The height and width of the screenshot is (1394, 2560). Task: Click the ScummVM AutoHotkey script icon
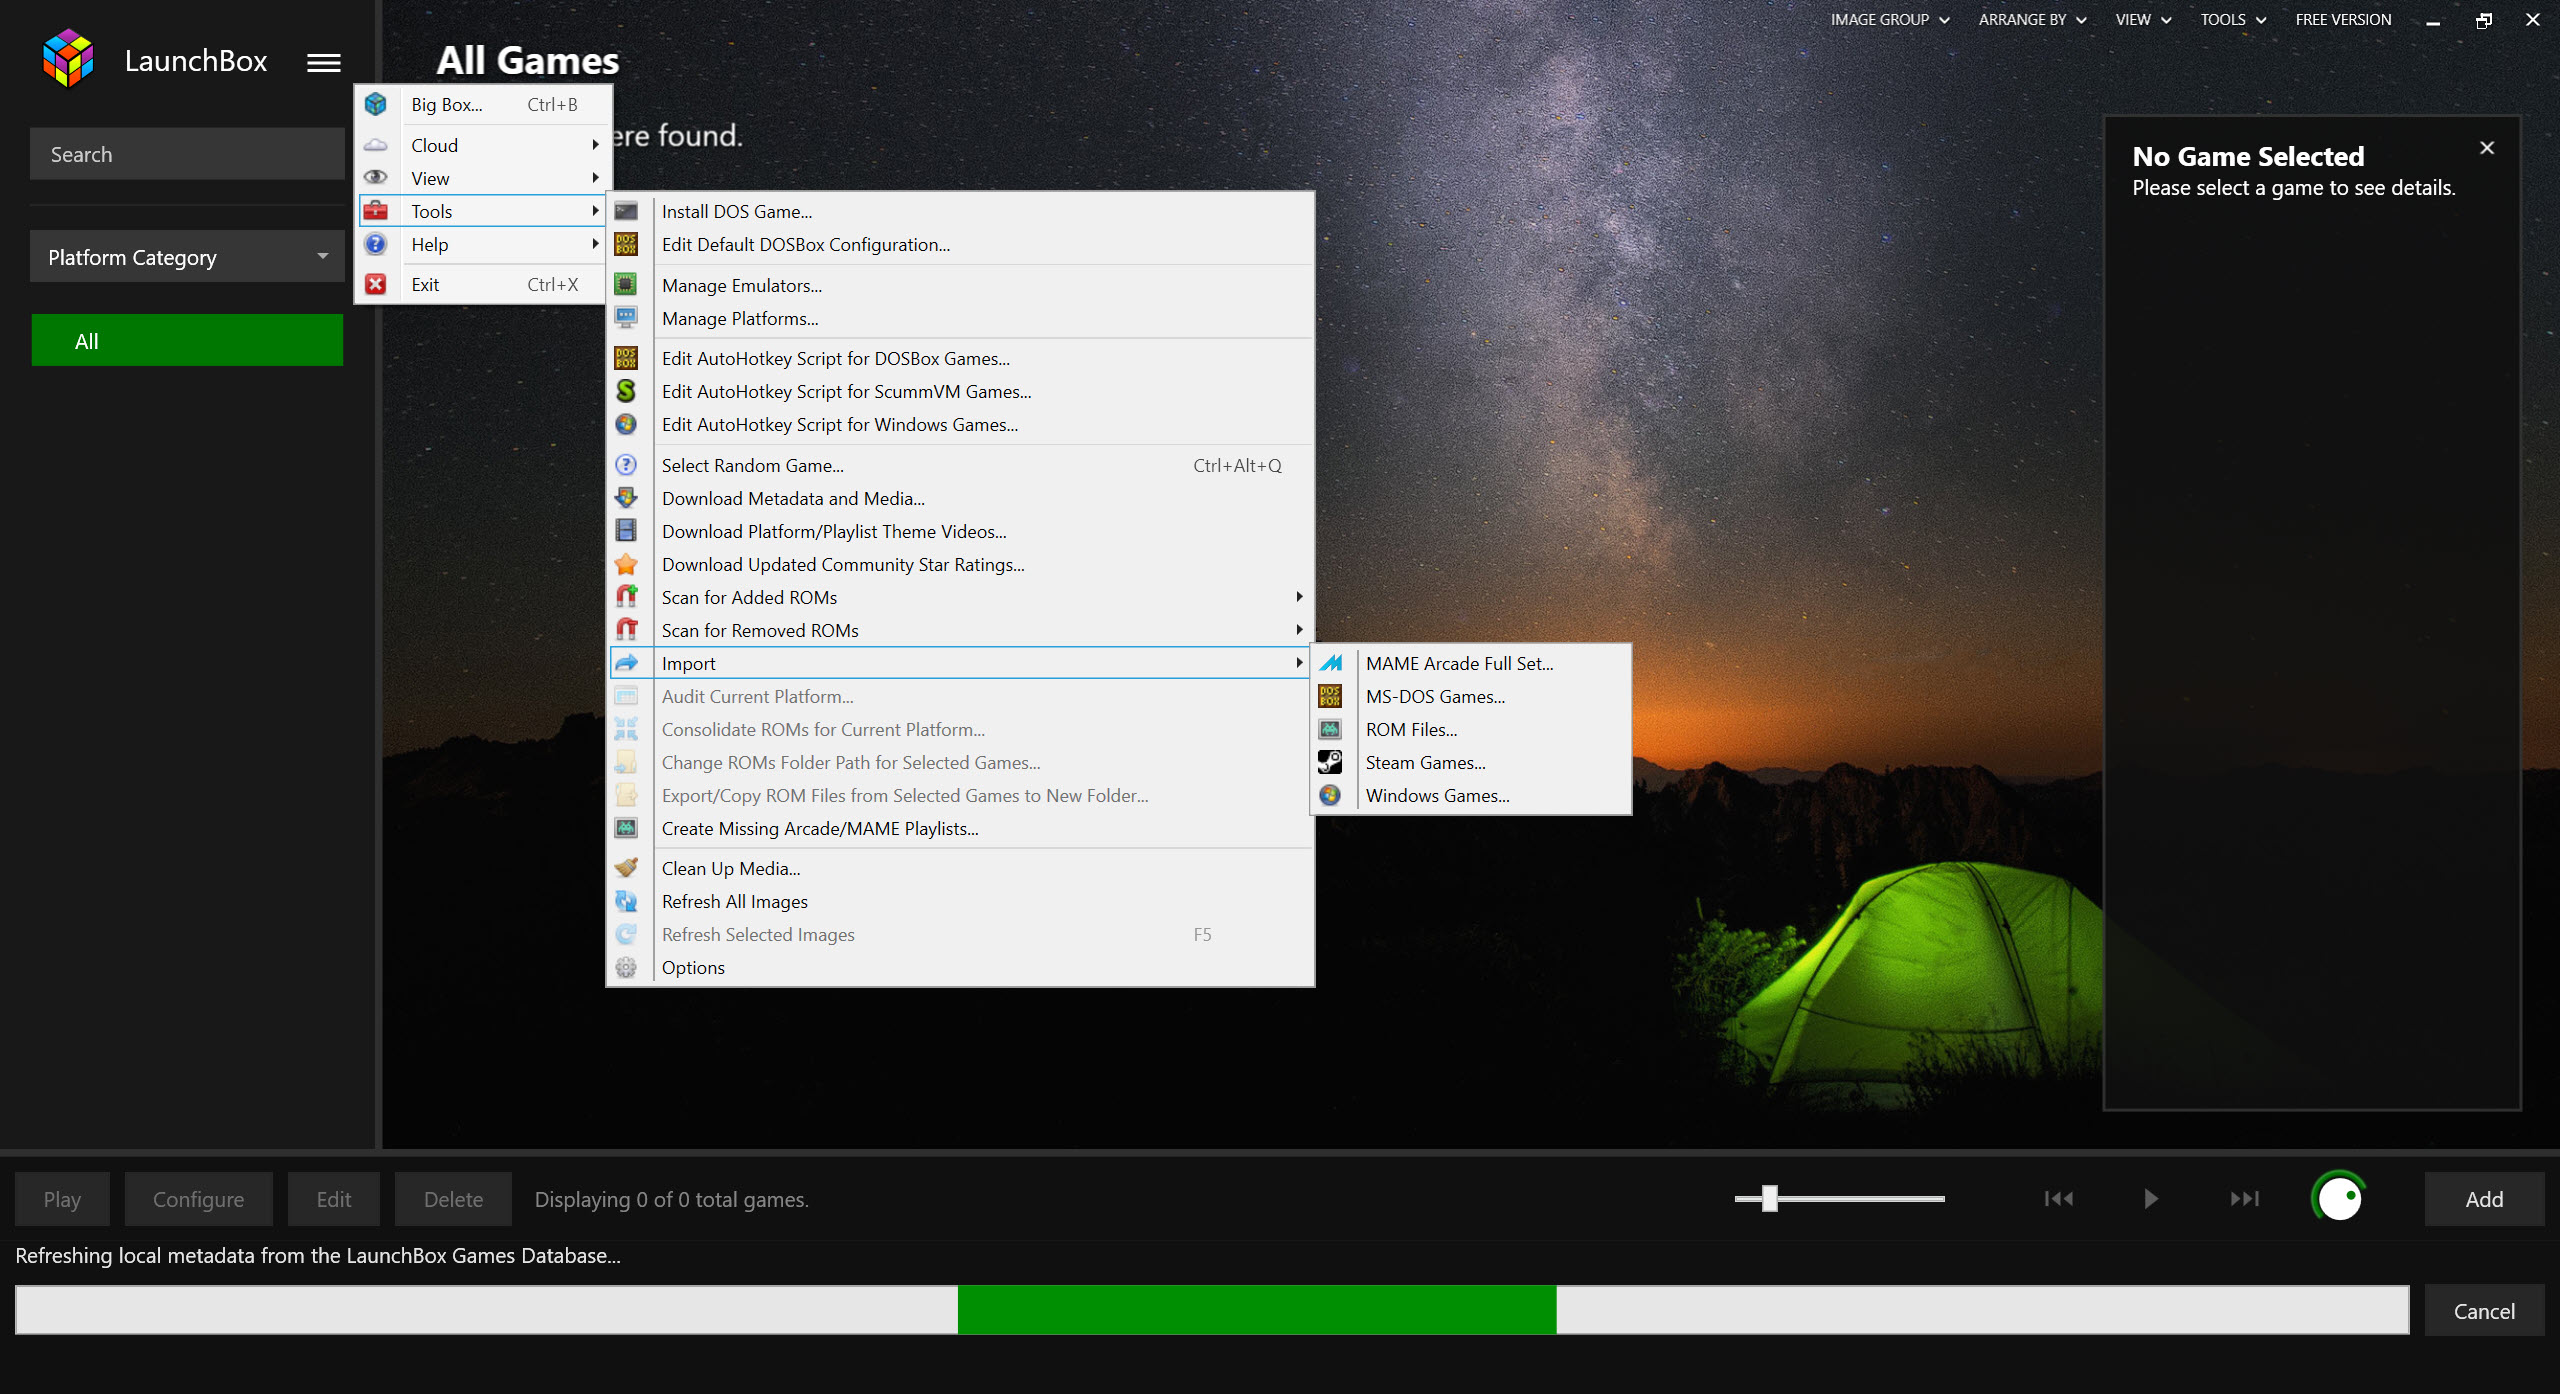coord(625,391)
